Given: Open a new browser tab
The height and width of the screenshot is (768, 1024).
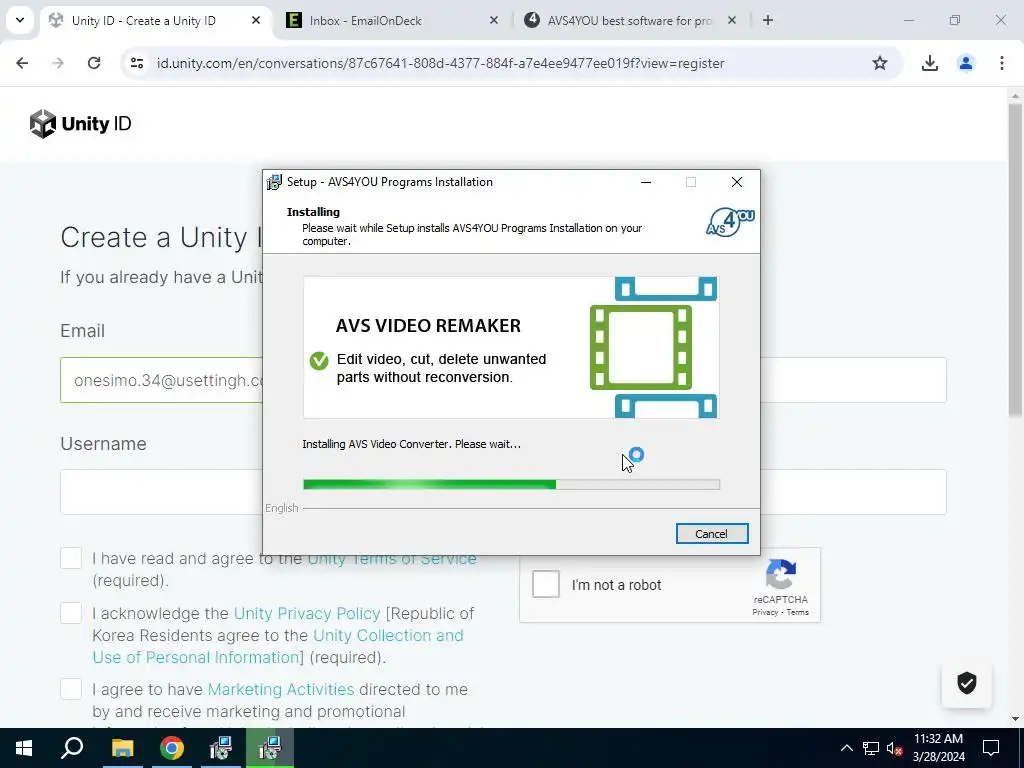Looking at the screenshot, I should click(x=768, y=20).
